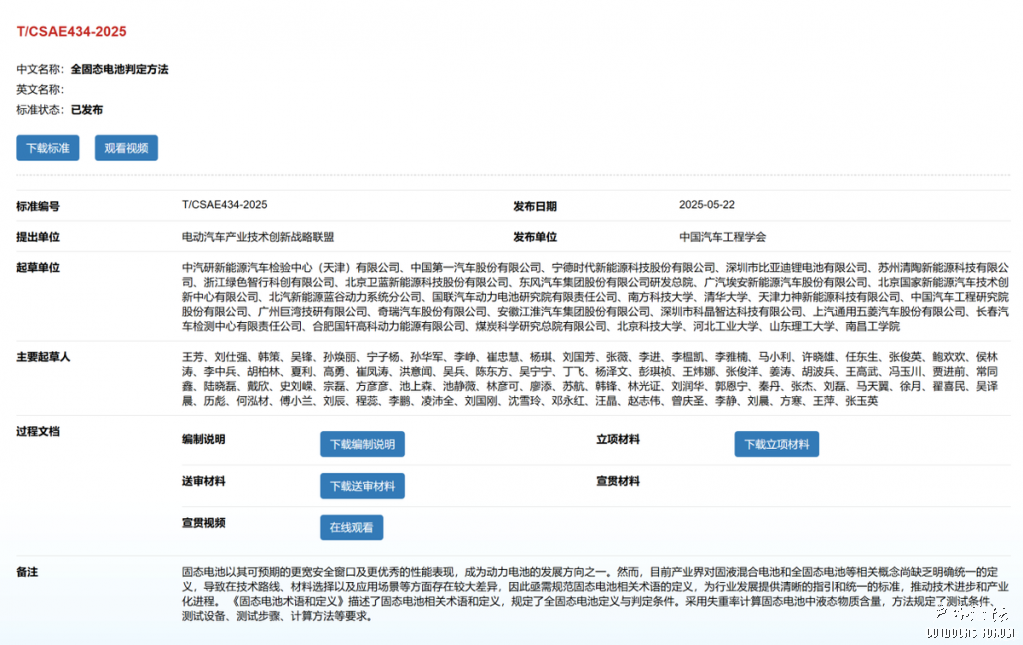This screenshot has height=645, width=1023.
Task: Click the 过程文档 row label
Action: pyautogui.click(x=38, y=431)
